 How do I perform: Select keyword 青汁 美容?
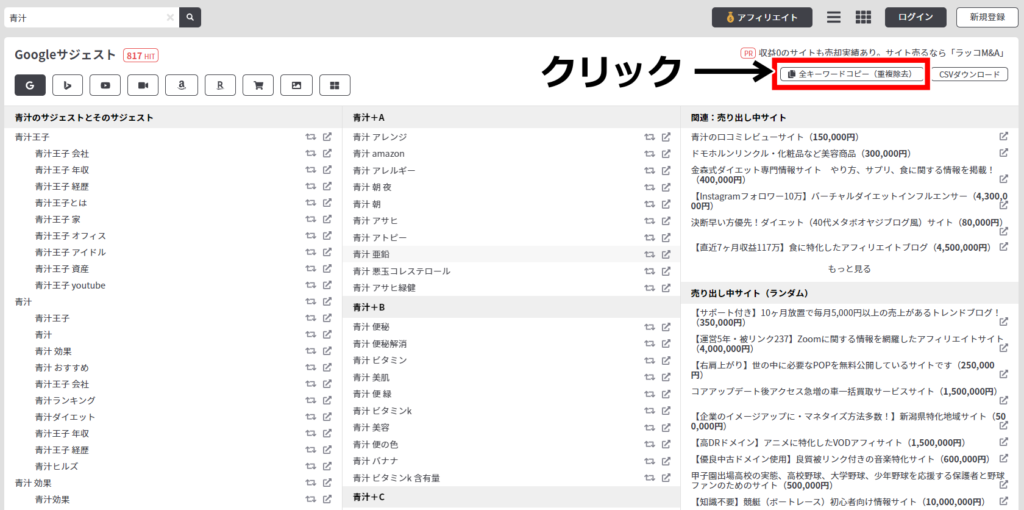point(371,427)
